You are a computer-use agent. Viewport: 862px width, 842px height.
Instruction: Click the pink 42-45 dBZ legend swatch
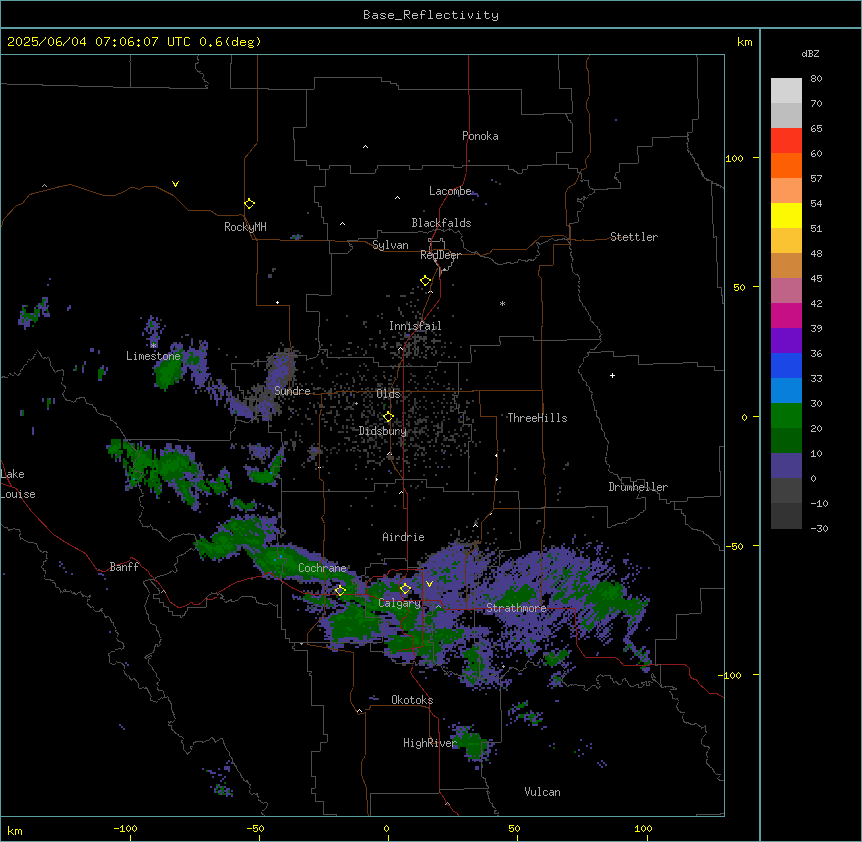(786, 291)
